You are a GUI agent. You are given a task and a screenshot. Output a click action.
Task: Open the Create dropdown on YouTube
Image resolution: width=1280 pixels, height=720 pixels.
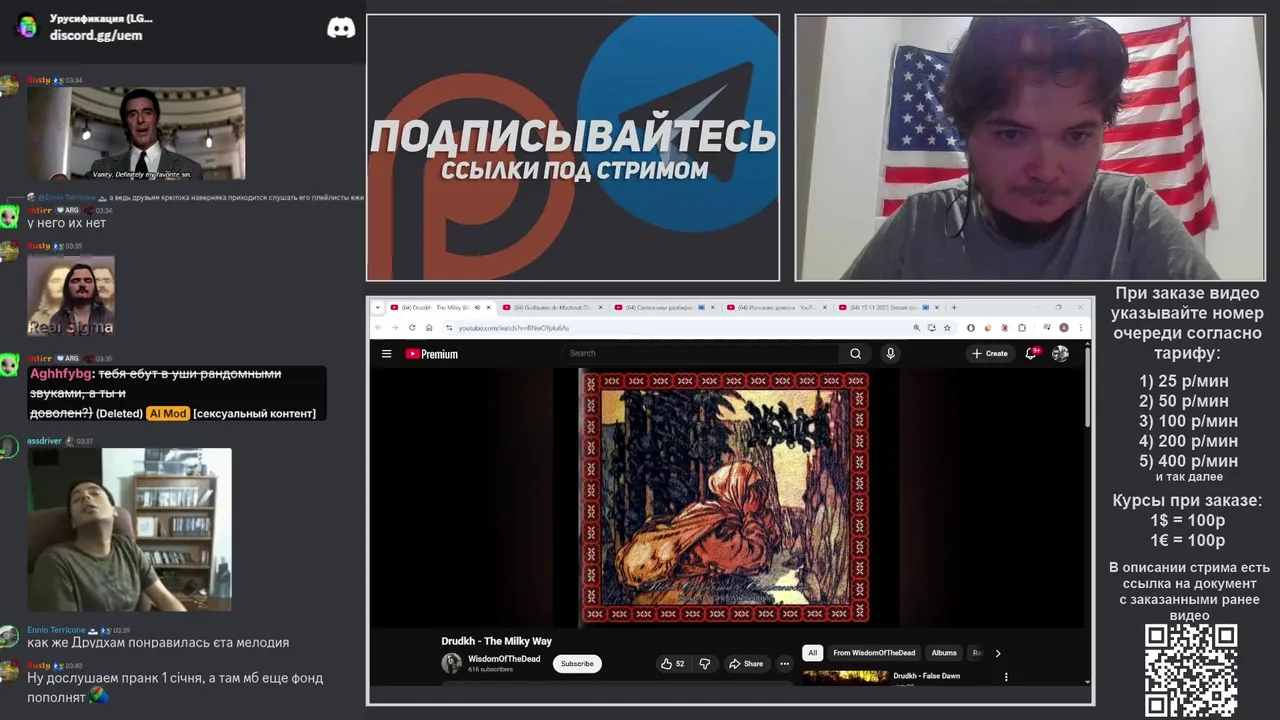[989, 353]
